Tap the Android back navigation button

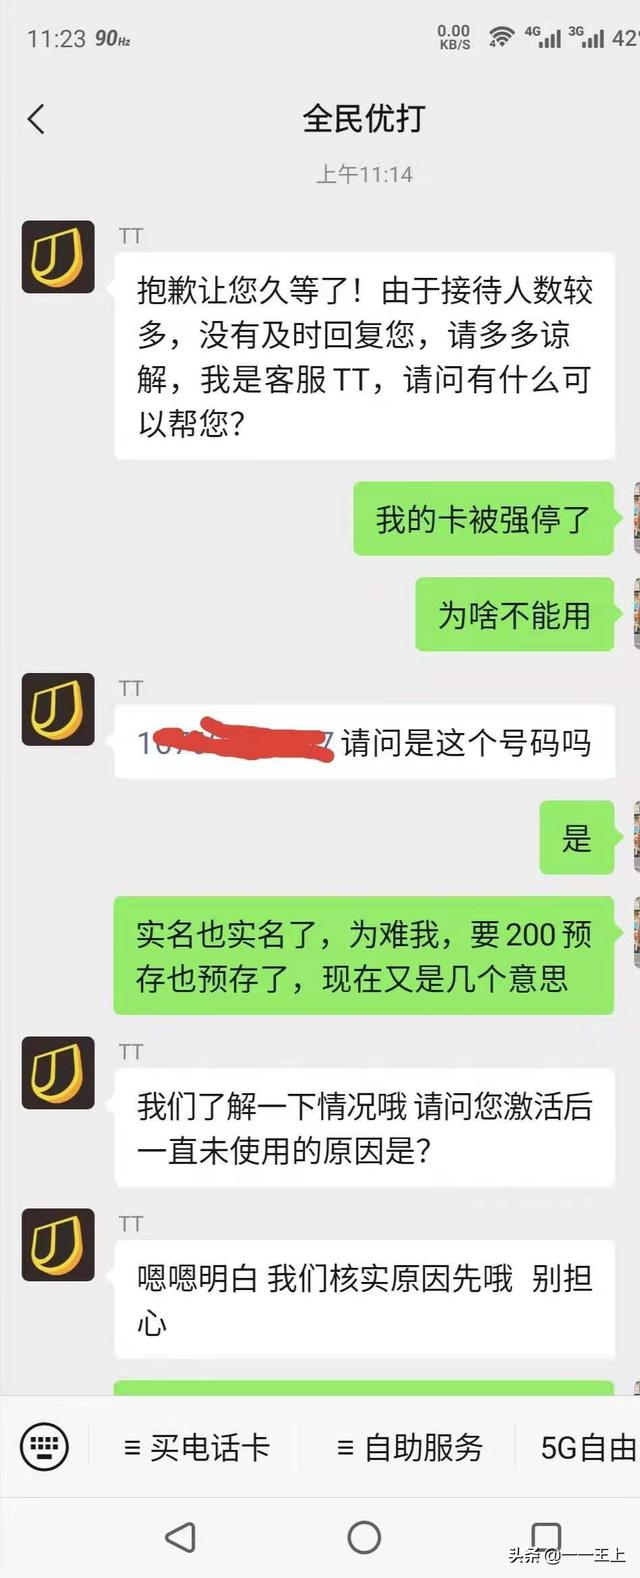181,1537
